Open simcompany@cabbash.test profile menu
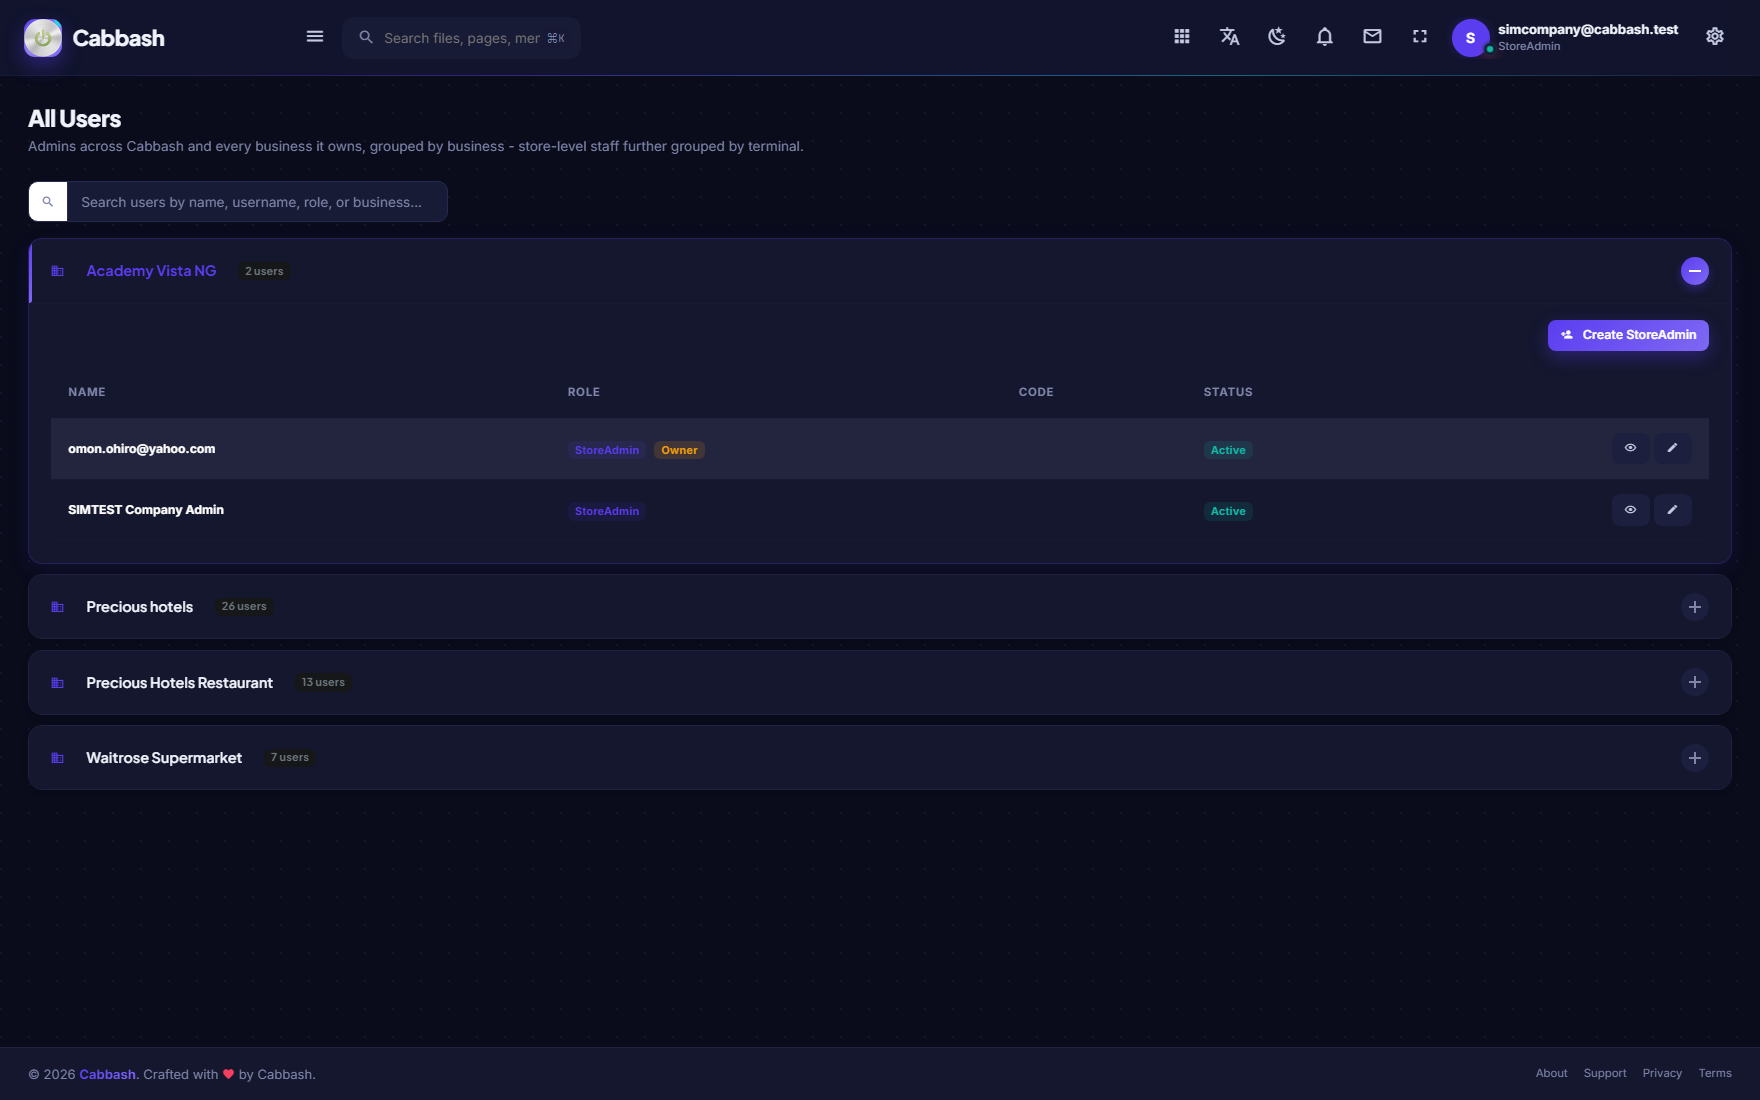1760x1100 pixels. (x=1566, y=38)
